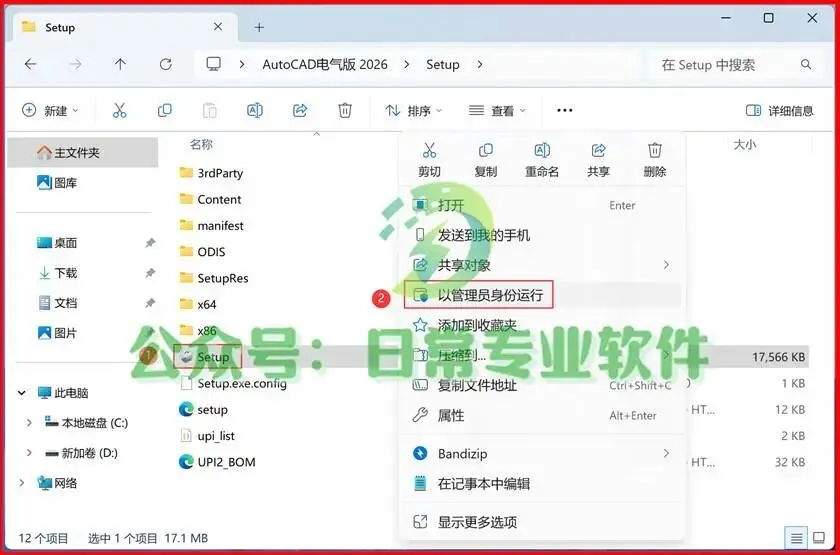Choose 发送到我的手机 in context menu
The image size is (840, 555).
coord(542,235)
